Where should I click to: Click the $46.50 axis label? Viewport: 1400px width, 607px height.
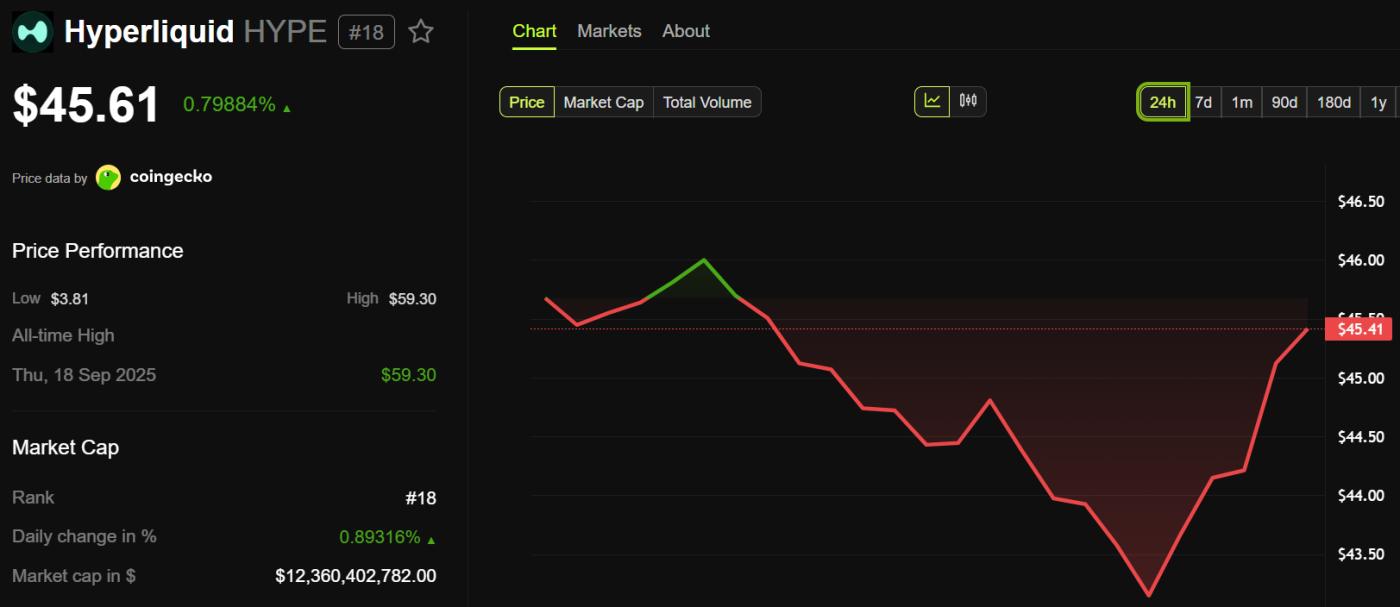click(x=1361, y=202)
